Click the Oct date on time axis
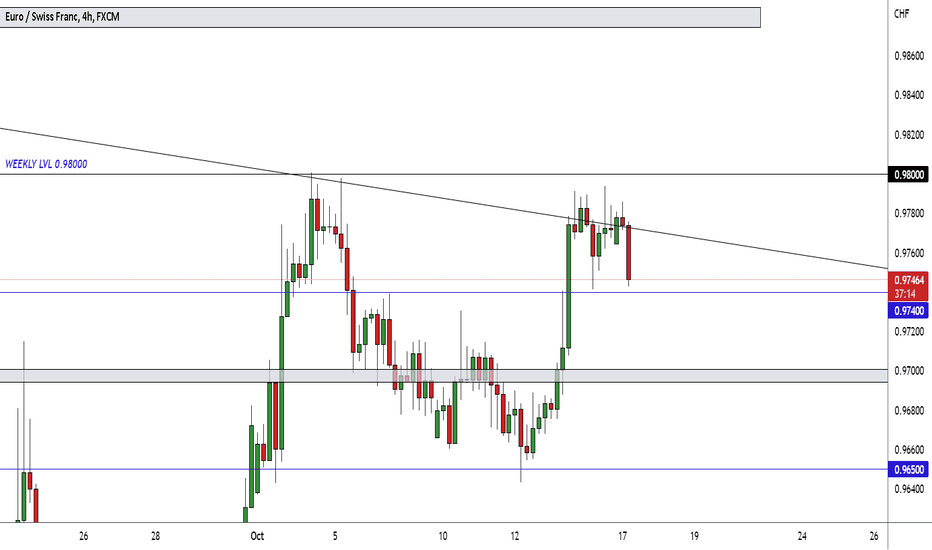Viewport: 932px width, 550px height. coord(257,536)
